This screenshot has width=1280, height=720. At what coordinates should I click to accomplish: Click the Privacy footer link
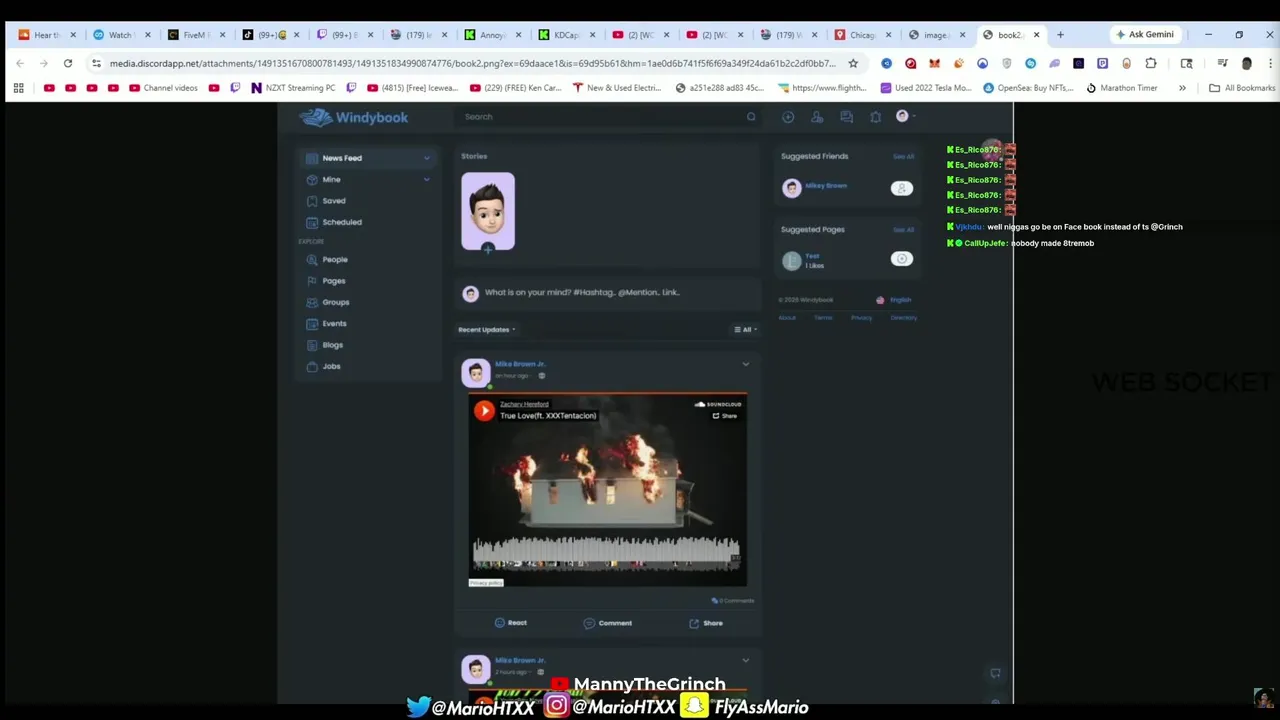click(861, 318)
